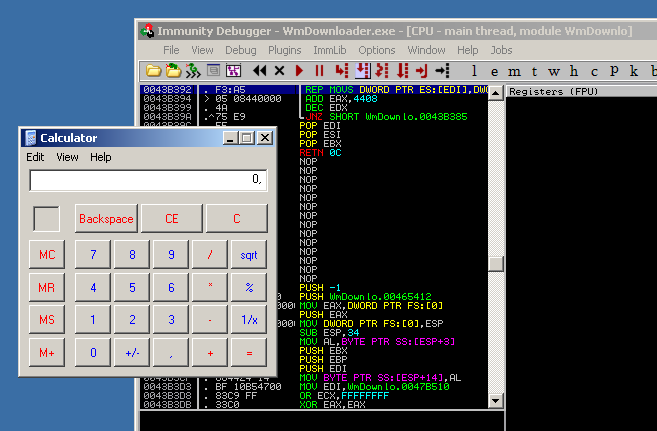Click the equals button in Calculator
This screenshot has height=431, width=657.
249,352
